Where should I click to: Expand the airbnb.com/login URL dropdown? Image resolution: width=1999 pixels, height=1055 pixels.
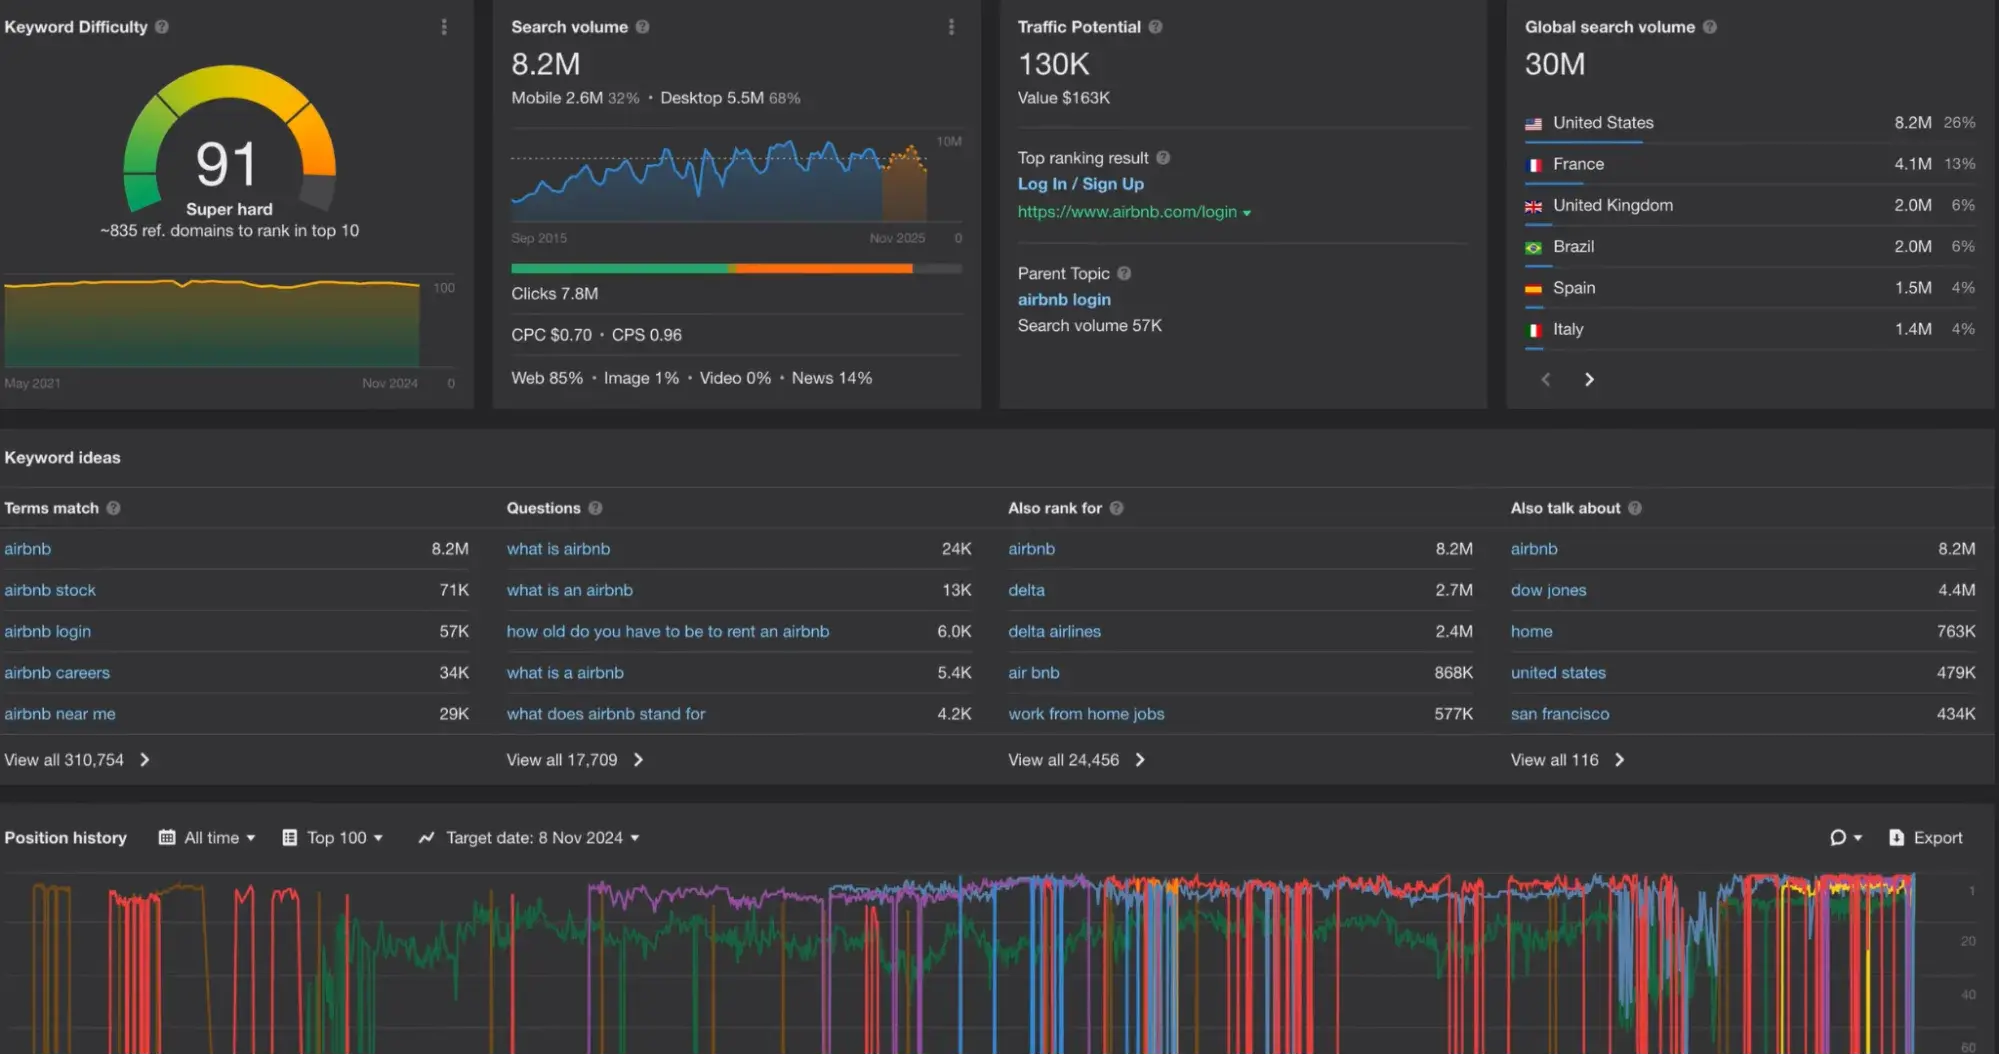click(1247, 213)
